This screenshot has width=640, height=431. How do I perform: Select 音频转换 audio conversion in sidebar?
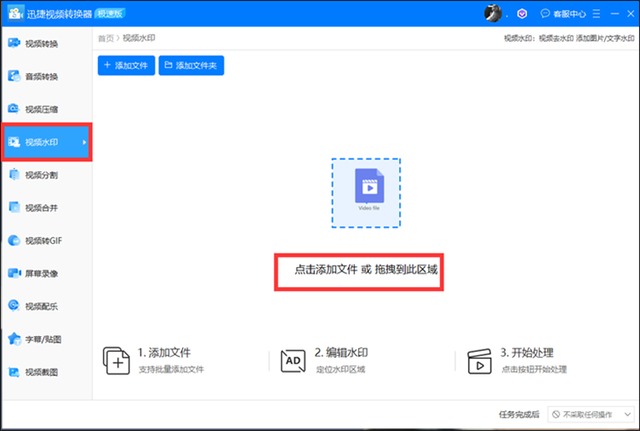tap(40, 77)
